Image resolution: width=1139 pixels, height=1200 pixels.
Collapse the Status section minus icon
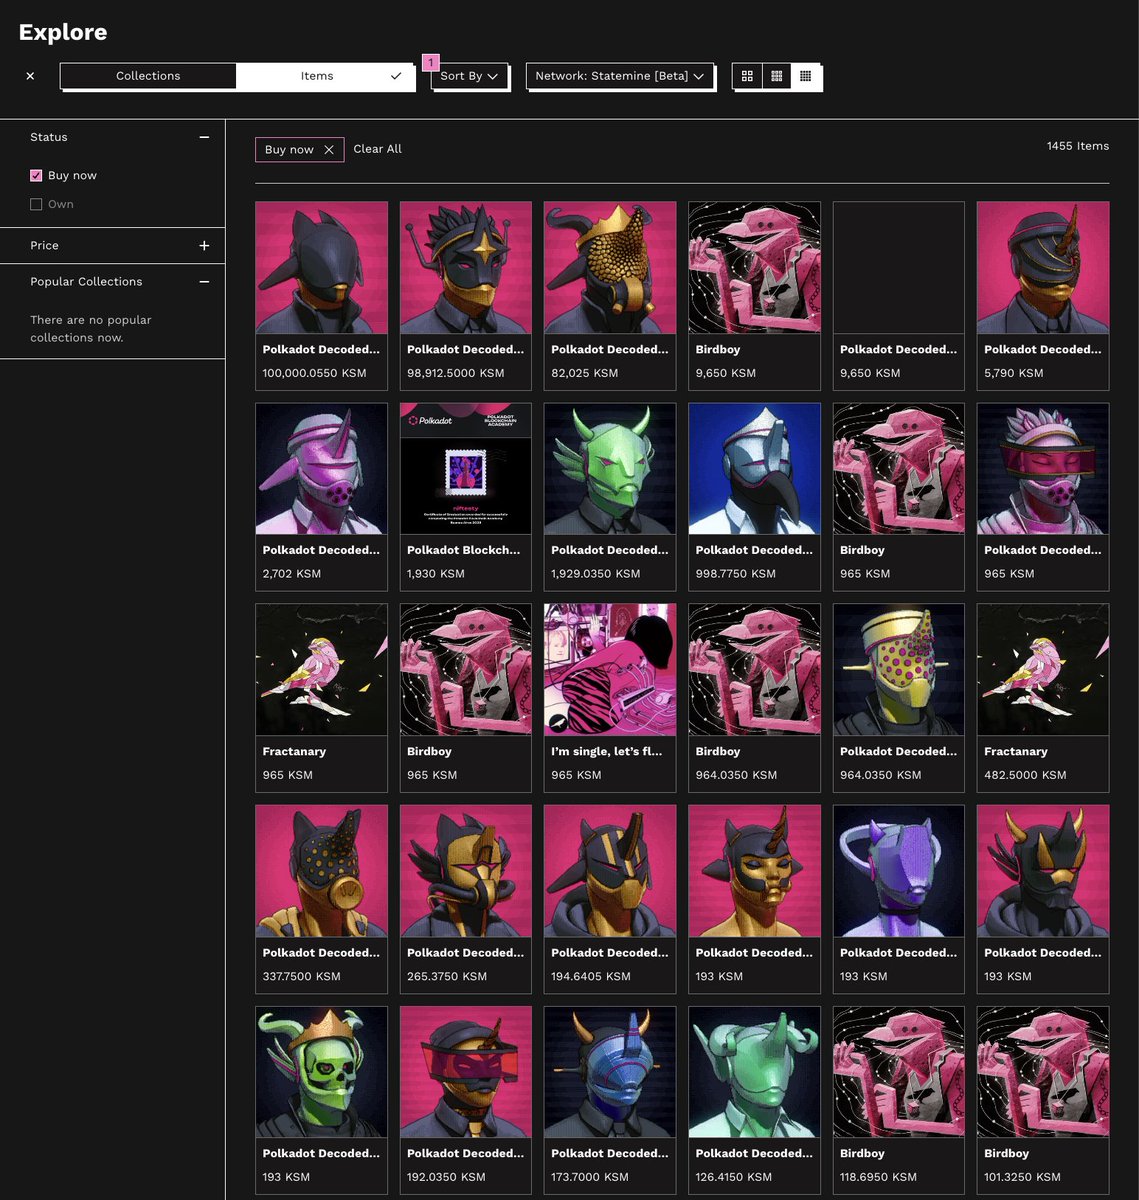pyautogui.click(x=204, y=137)
